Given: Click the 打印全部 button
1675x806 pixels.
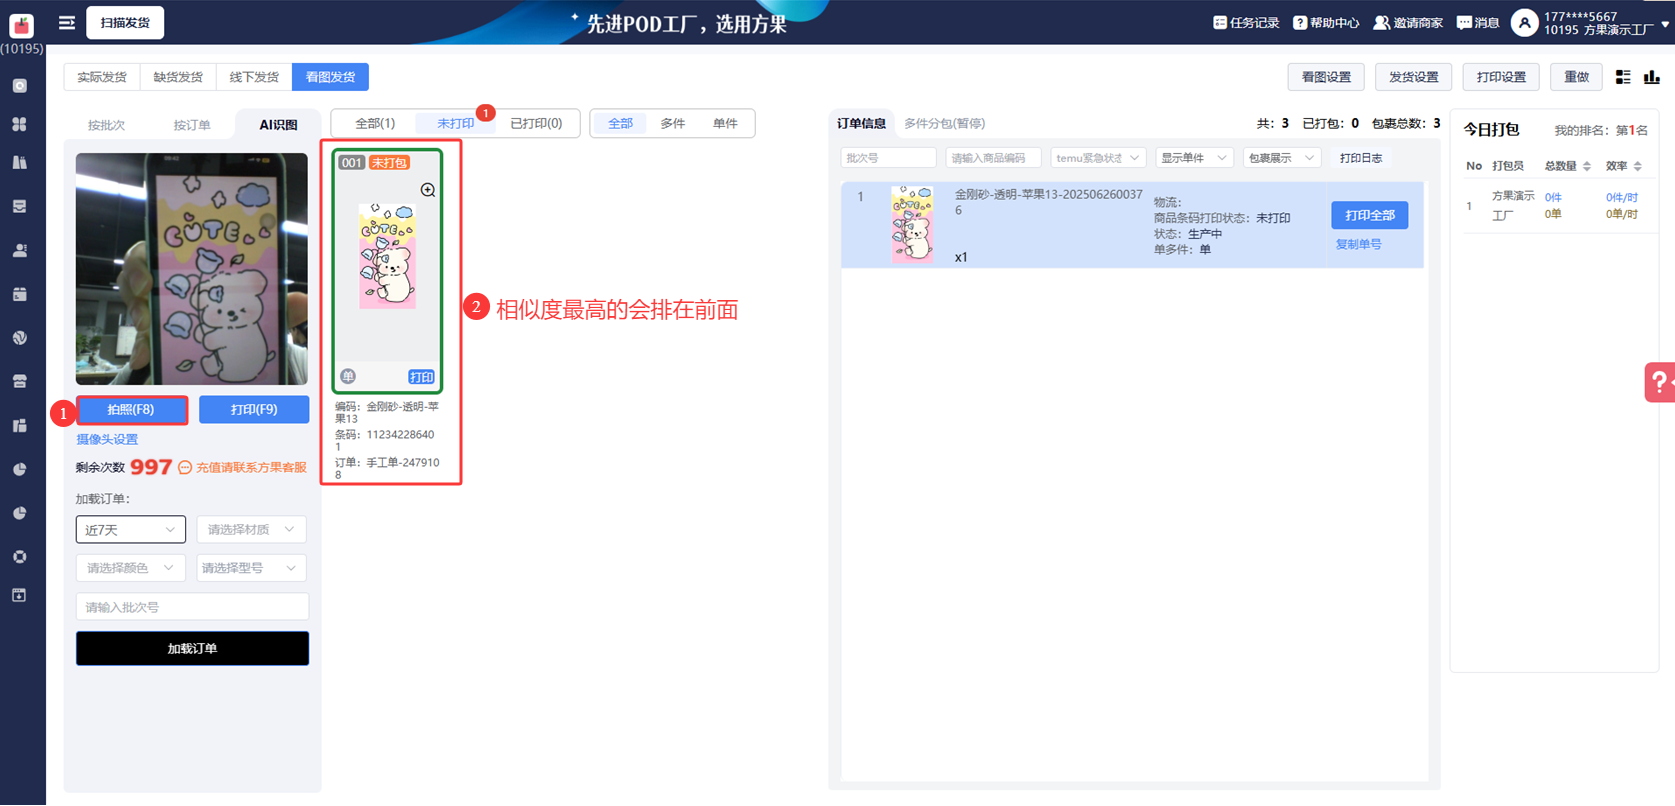Looking at the screenshot, I should (x=1370, y=215).
